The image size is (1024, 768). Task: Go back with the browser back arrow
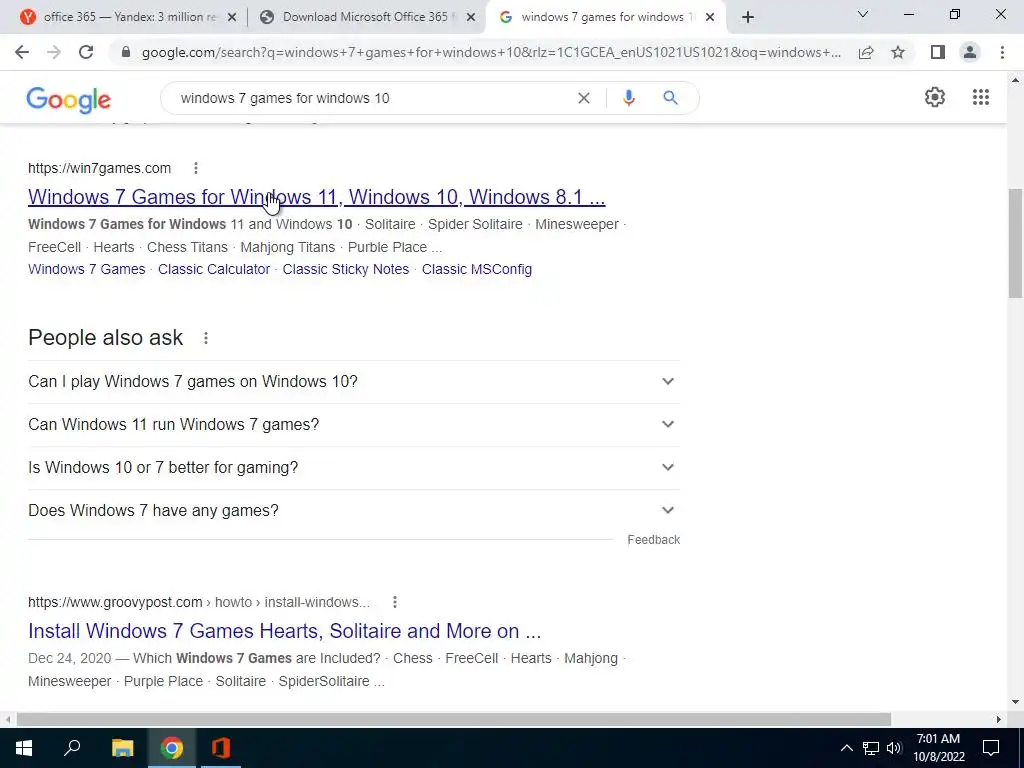pyautogui.click(x=22, y=52)
